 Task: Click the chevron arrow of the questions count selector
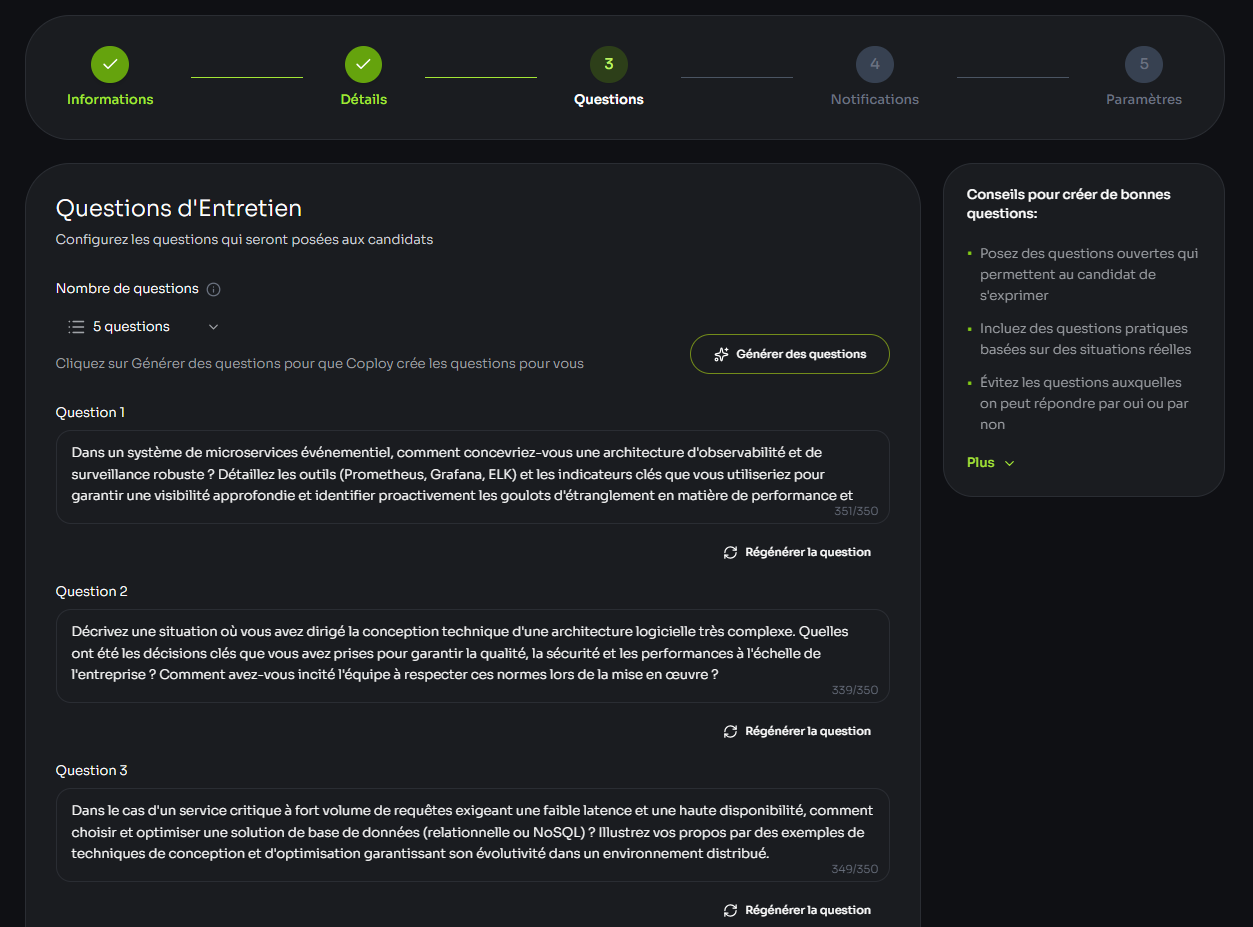213,327
